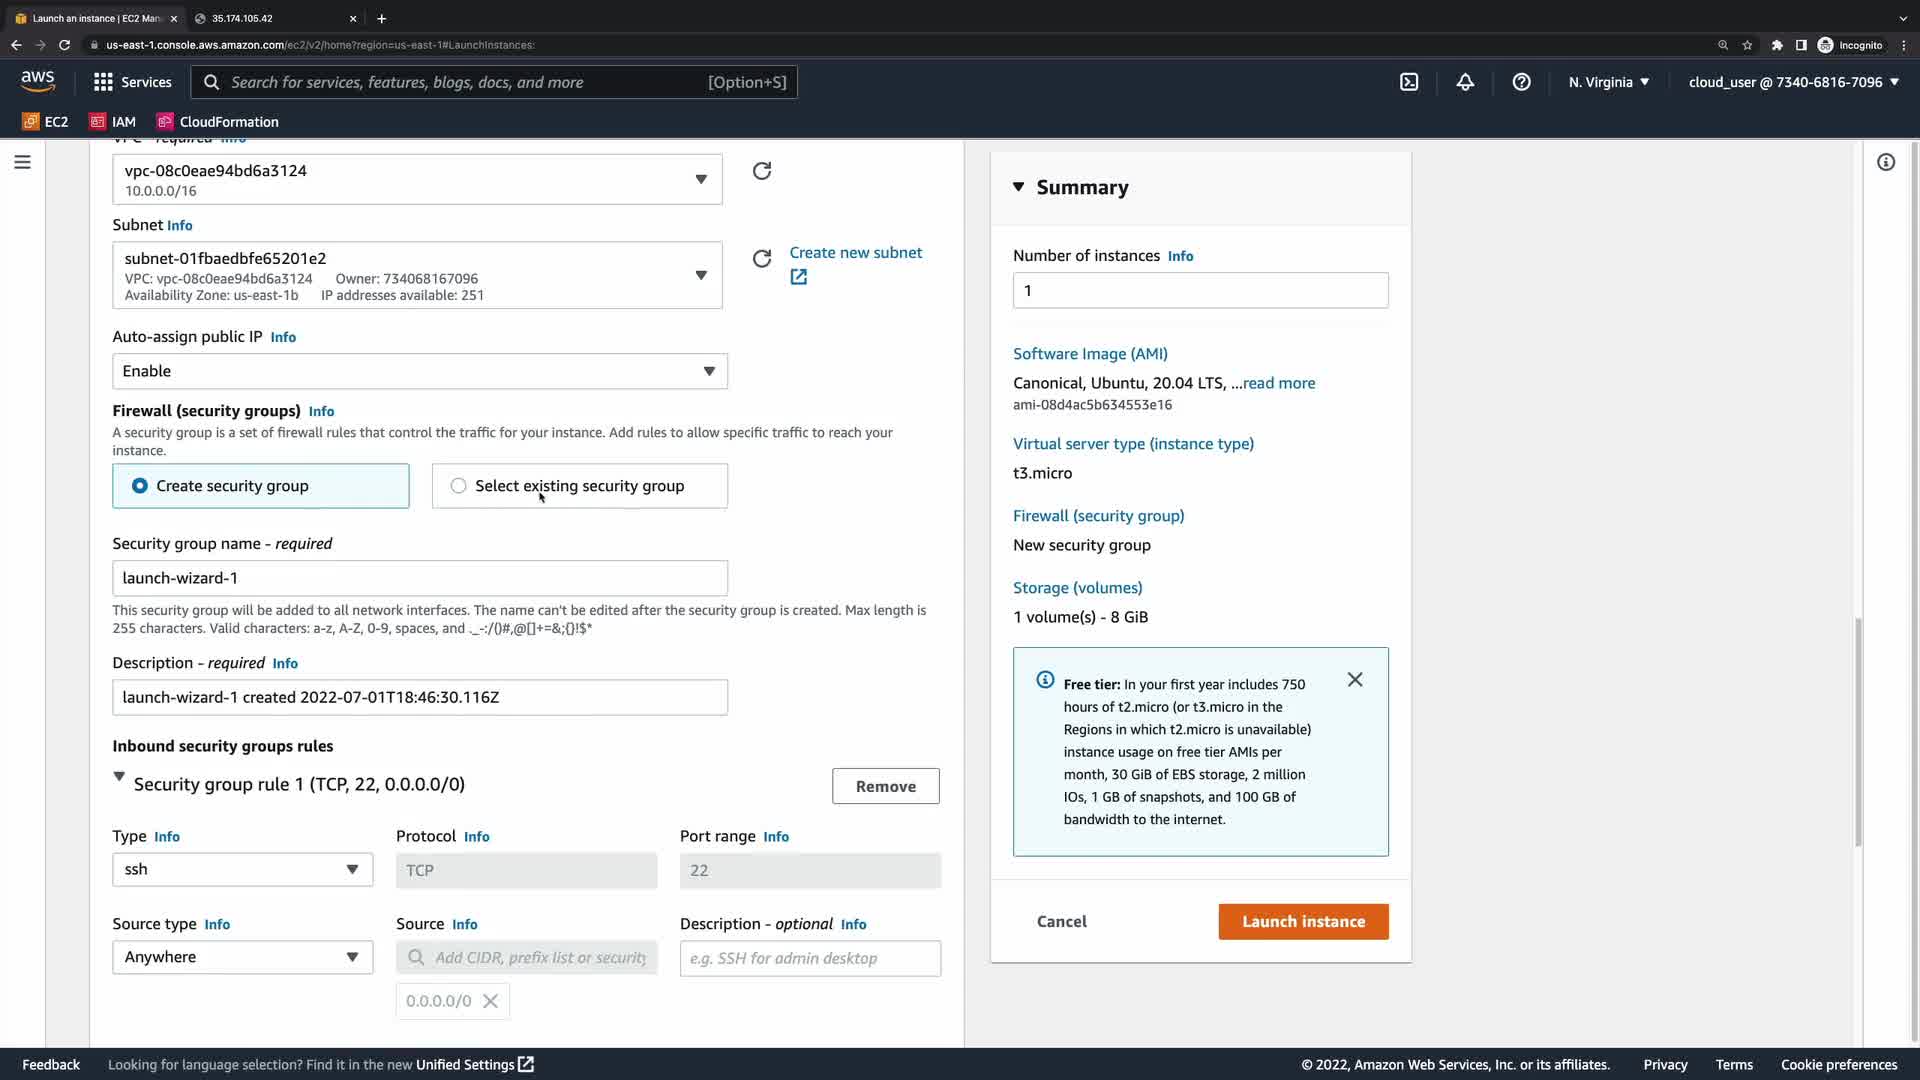This screenshot has height=1080, width=1920.
Task: Refresh the subnet list
Action: pos(762,259)
